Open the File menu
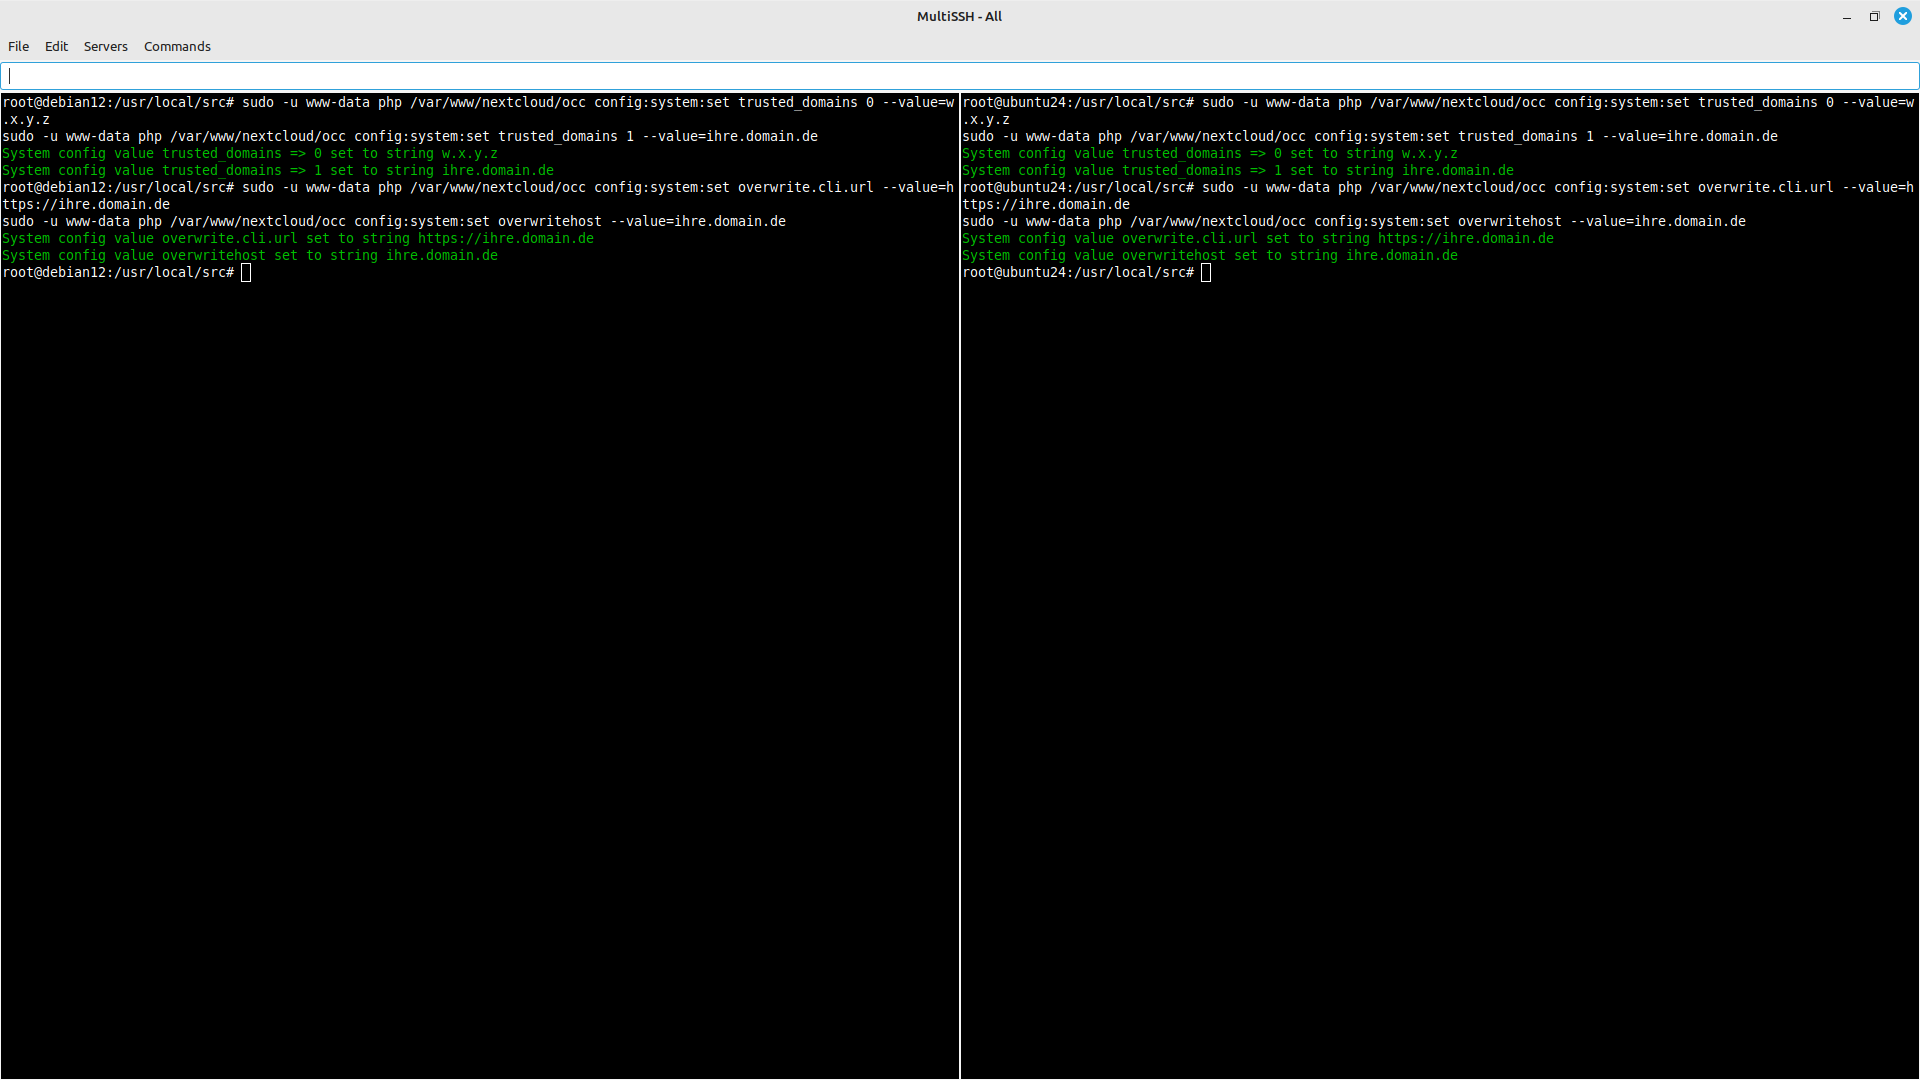Screen dimensions: 1920x1080 (x=18, y=46)
